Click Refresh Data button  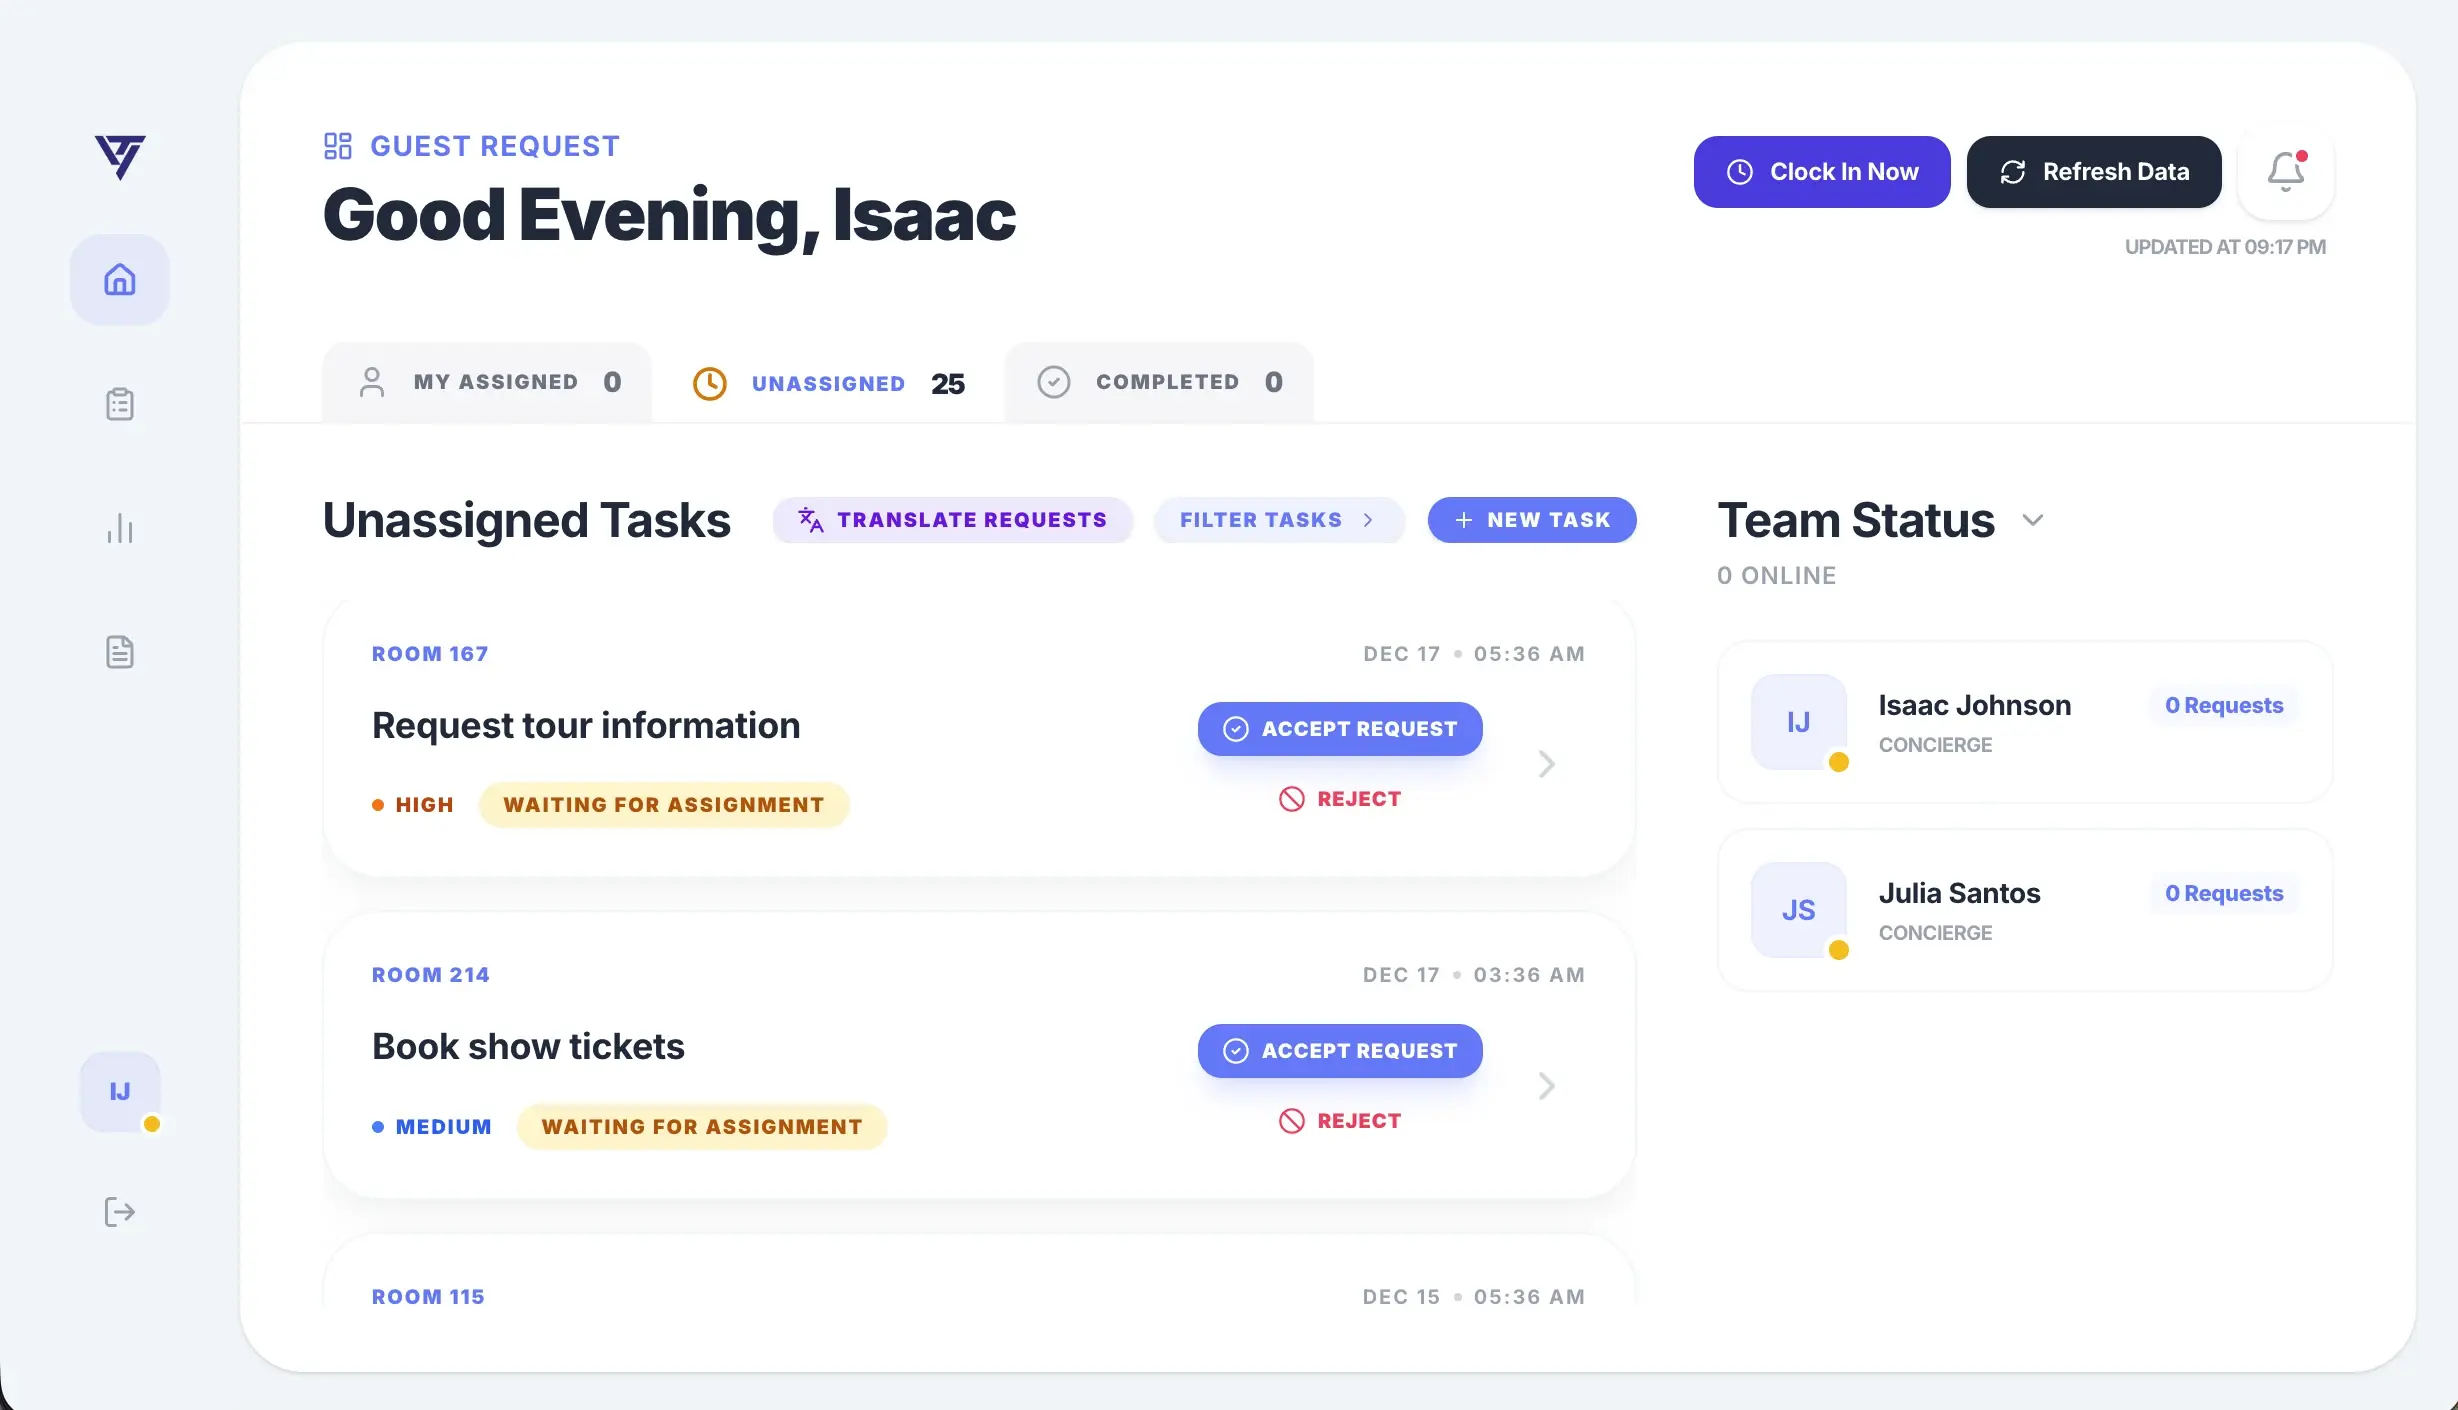click(2094, 172)
